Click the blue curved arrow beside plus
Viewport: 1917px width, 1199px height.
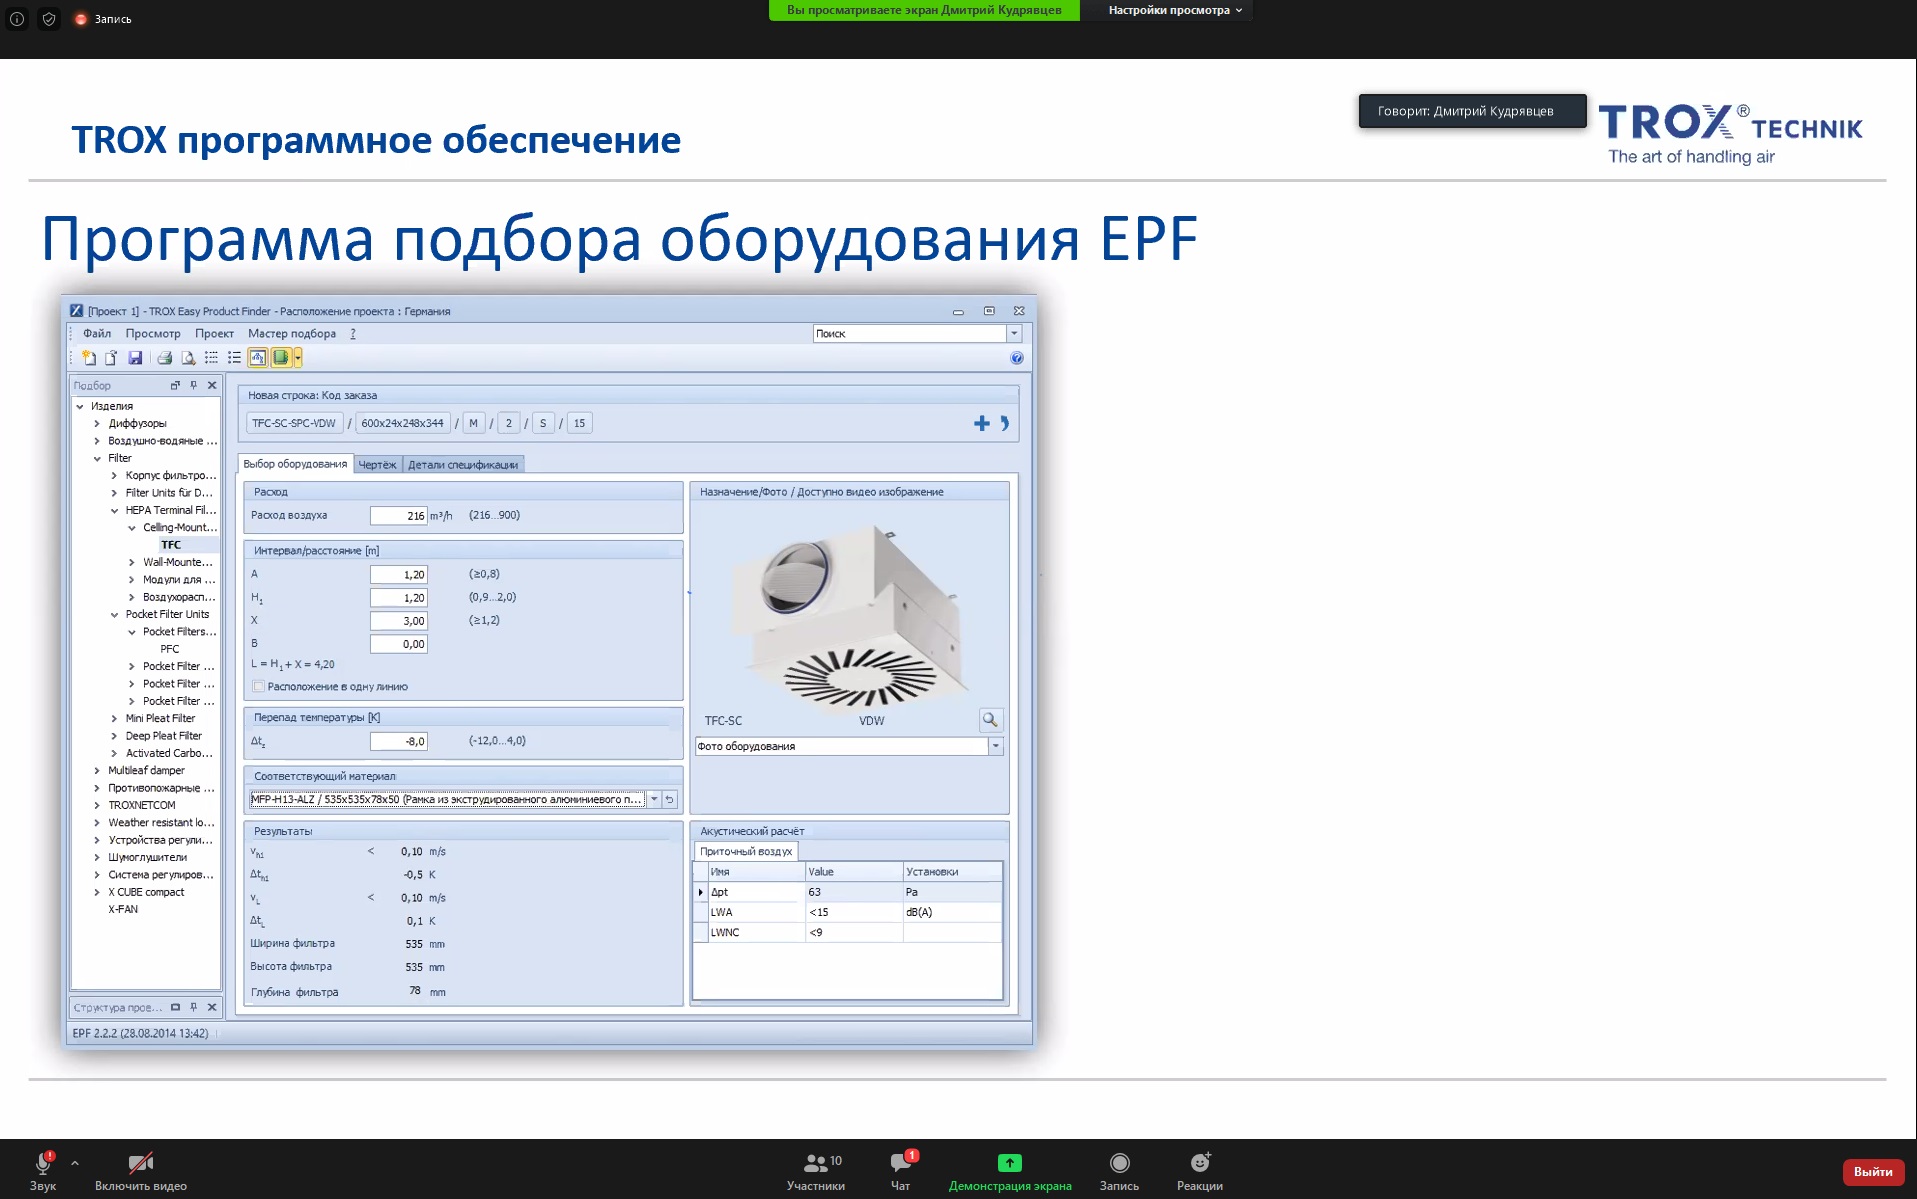(x=1005, y=424)
